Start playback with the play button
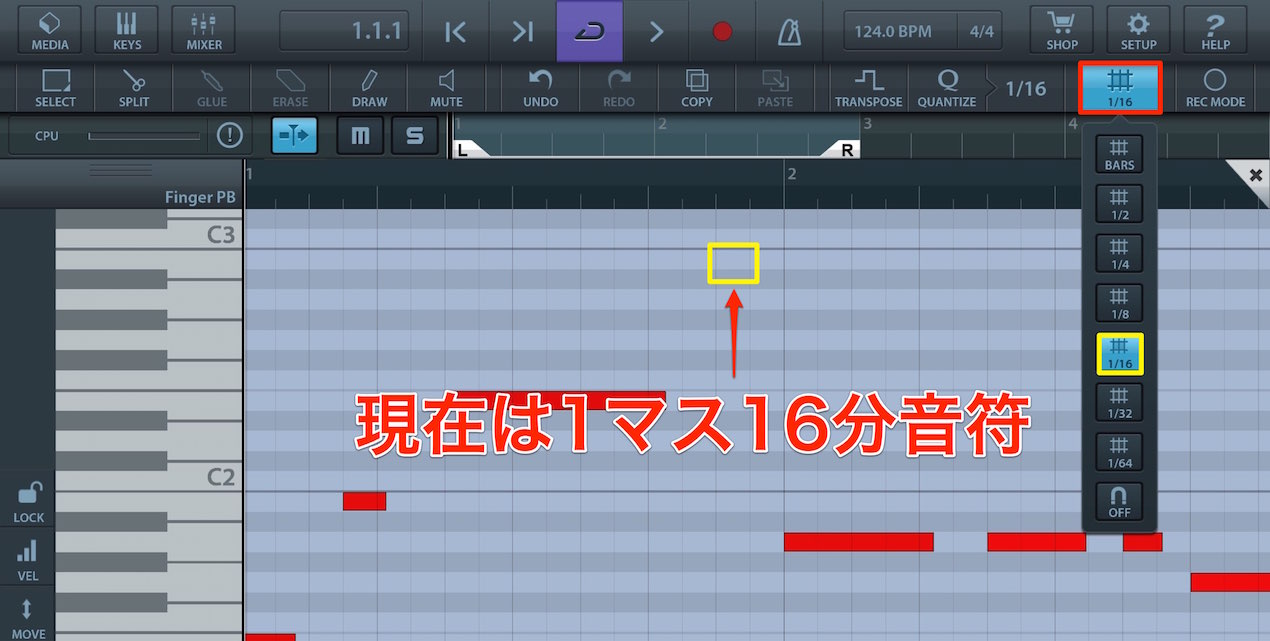This screenshot has height=641, width=1270. click(x=656, y=31)
